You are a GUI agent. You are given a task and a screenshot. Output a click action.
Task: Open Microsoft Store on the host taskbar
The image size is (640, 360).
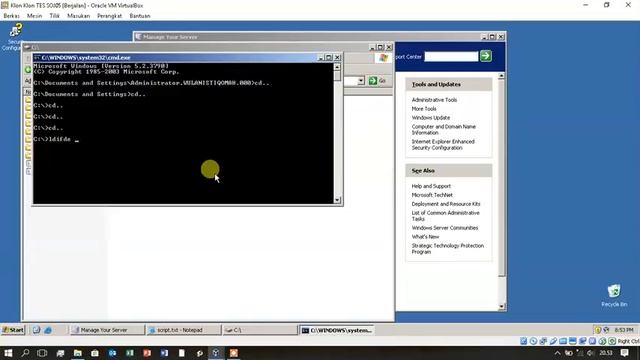pos(95,353)
